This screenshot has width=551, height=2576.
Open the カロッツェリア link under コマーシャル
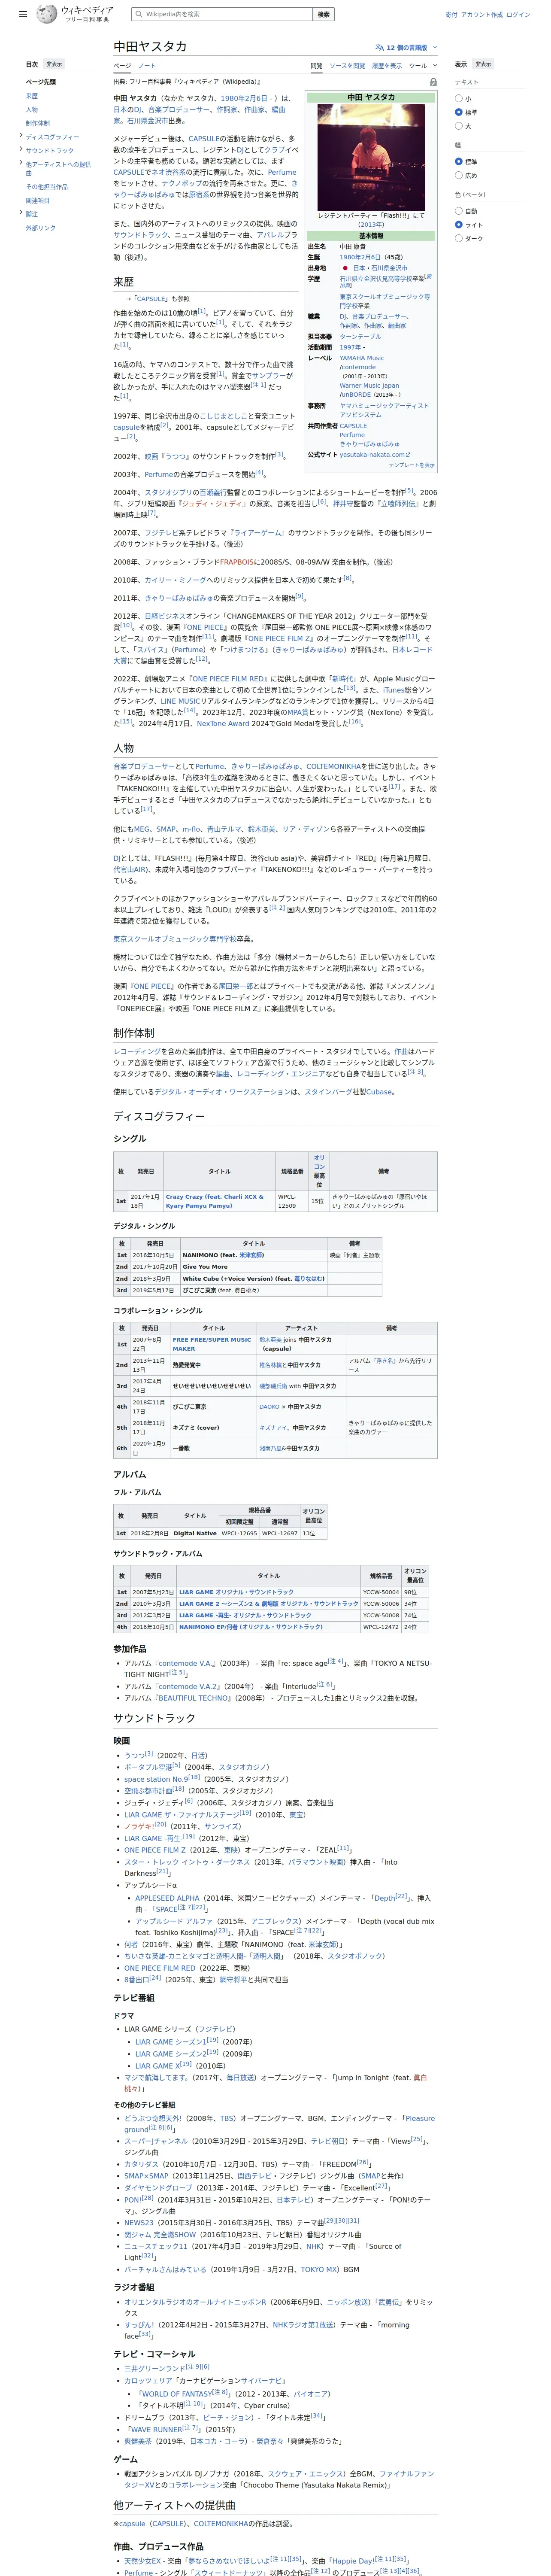(x=148, y=2381)
